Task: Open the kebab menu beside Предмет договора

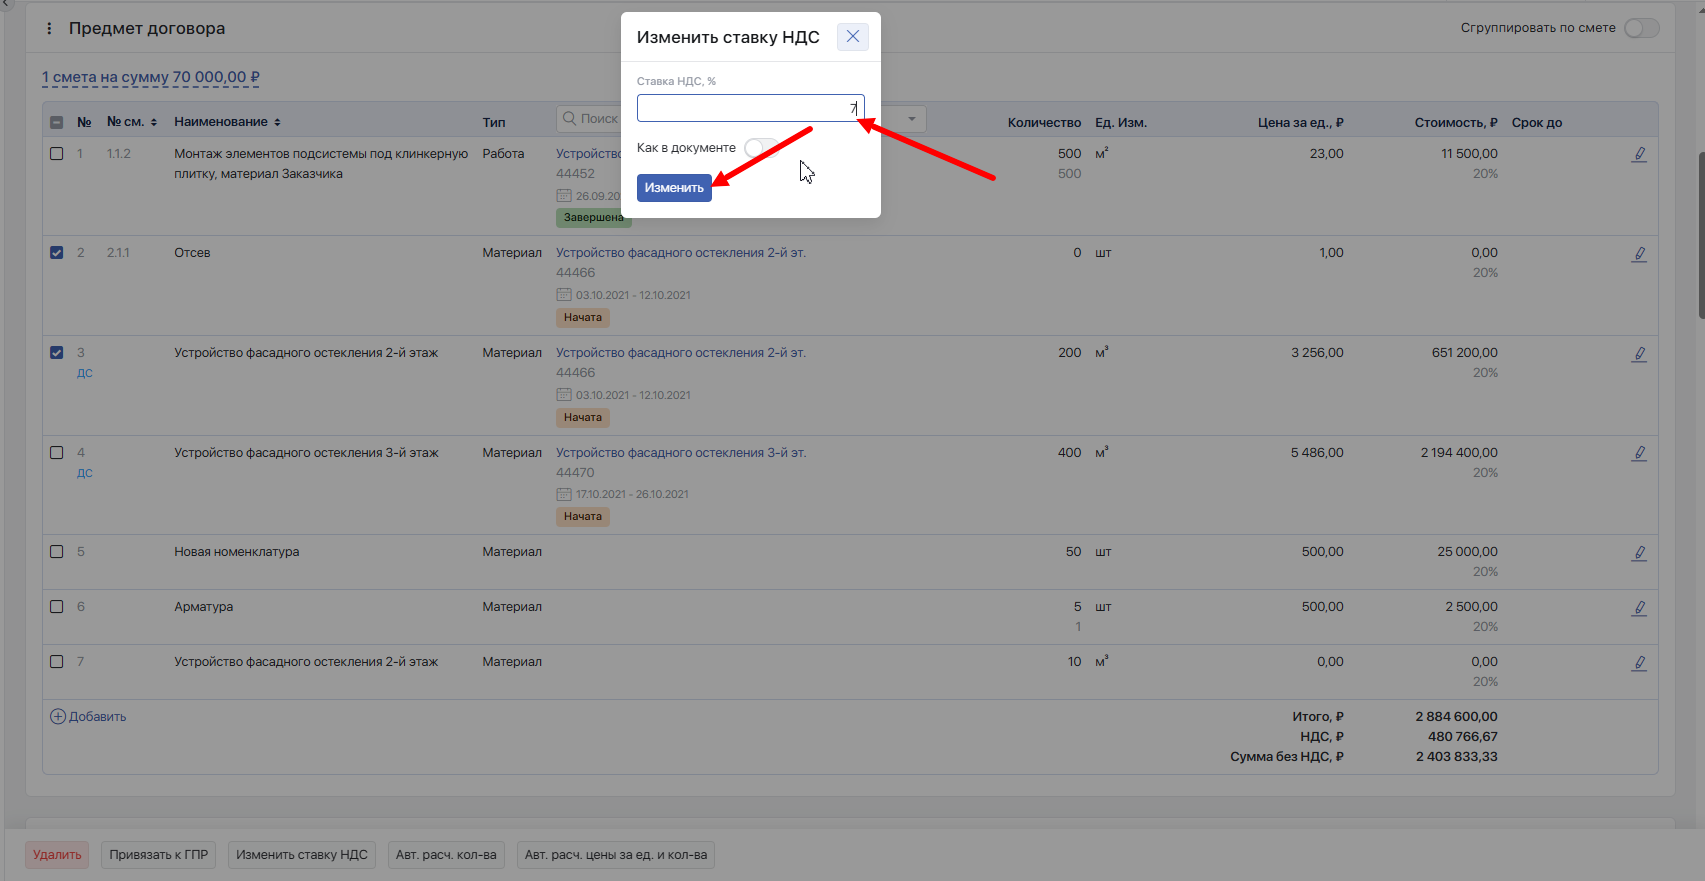Action: pyautogui.click(x=49, y=29)
